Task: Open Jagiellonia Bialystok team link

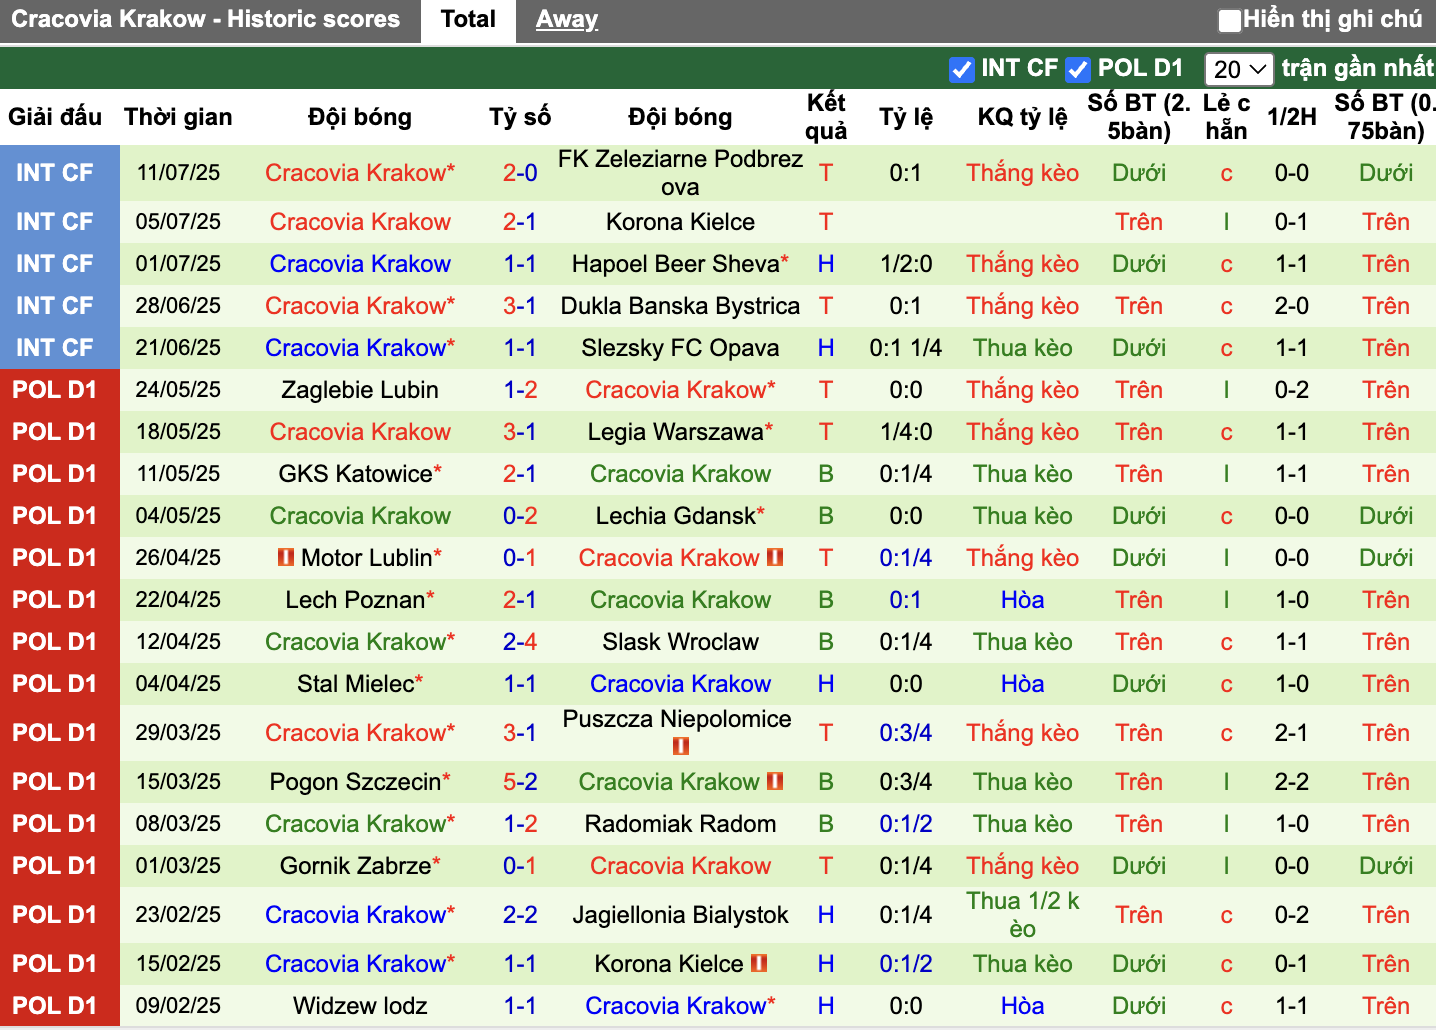Action: tap(680, 915)
